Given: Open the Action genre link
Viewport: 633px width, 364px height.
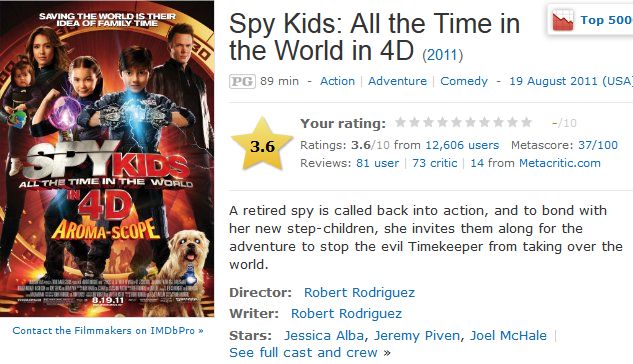Looking at the screenshot, I should pos(337,81).
